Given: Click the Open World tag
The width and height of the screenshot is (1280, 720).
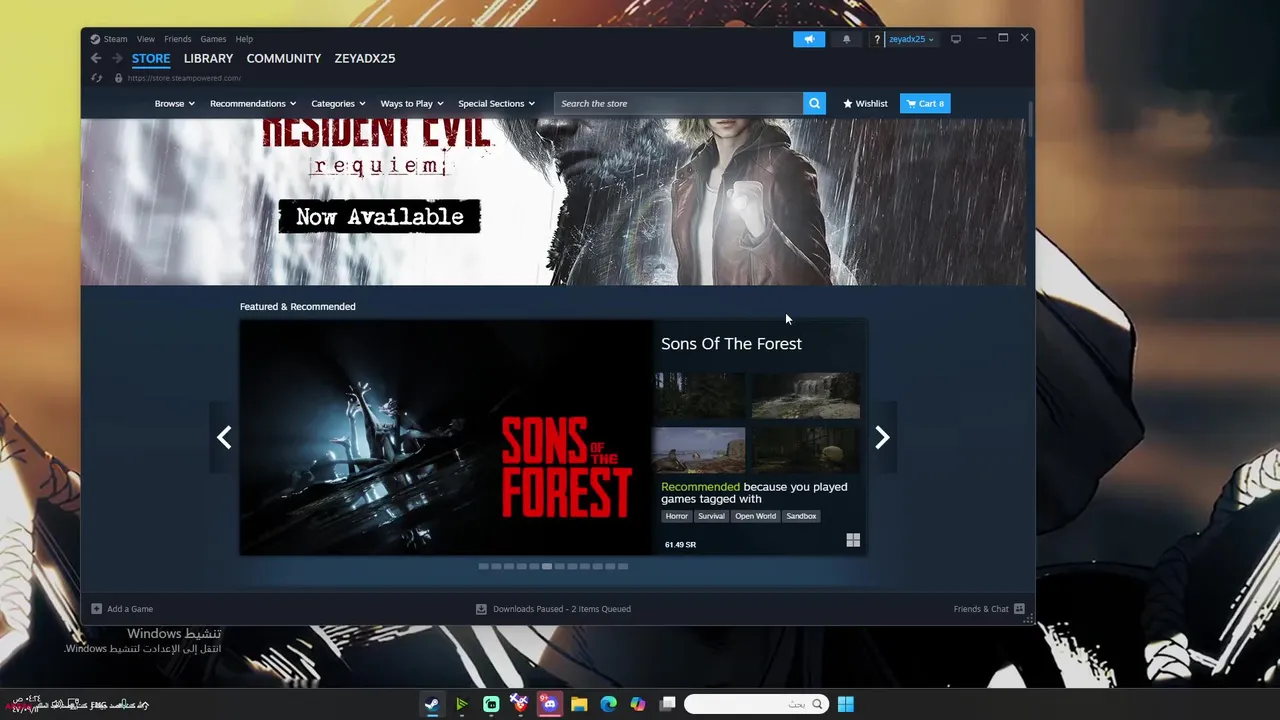Looking at the screenshot, I should (755, 516).
